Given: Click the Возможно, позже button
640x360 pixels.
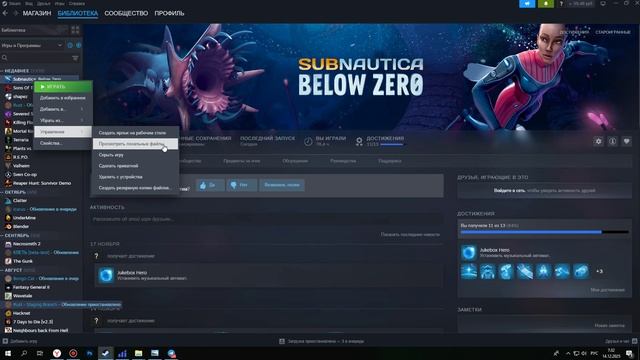Looking at the screenshot, I should click(282, 185).
